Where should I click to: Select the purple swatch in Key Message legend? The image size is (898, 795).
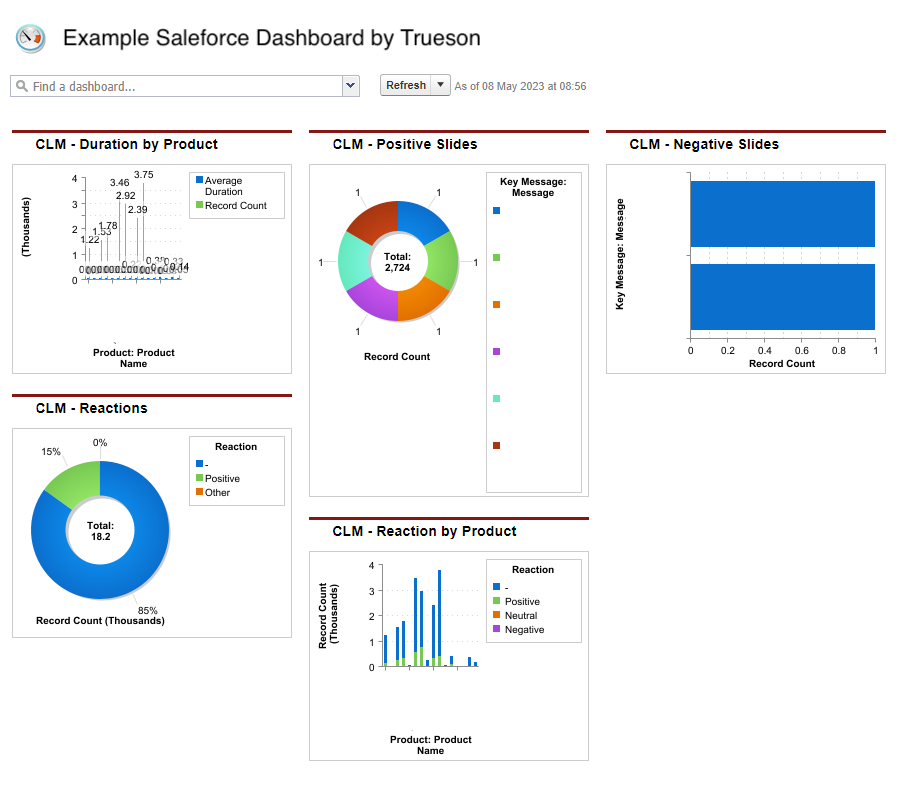pyautogui.click(x=497, y=352)
